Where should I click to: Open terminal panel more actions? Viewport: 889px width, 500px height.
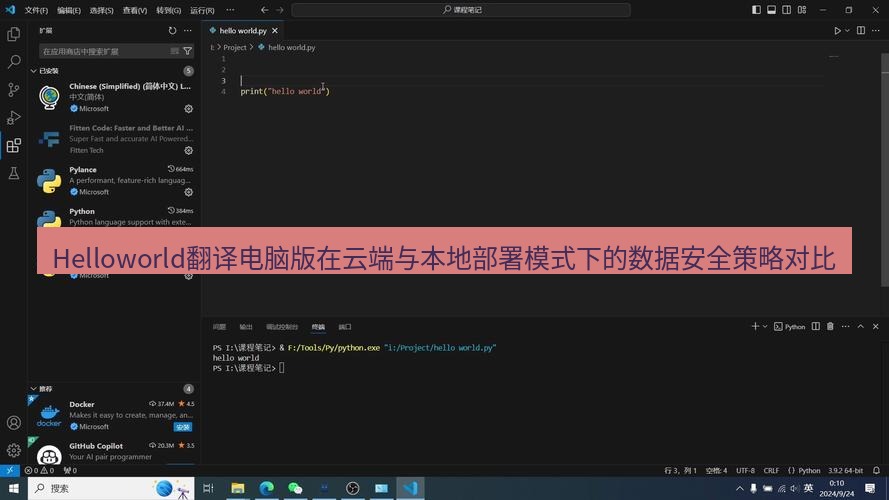tap(845, 326)
